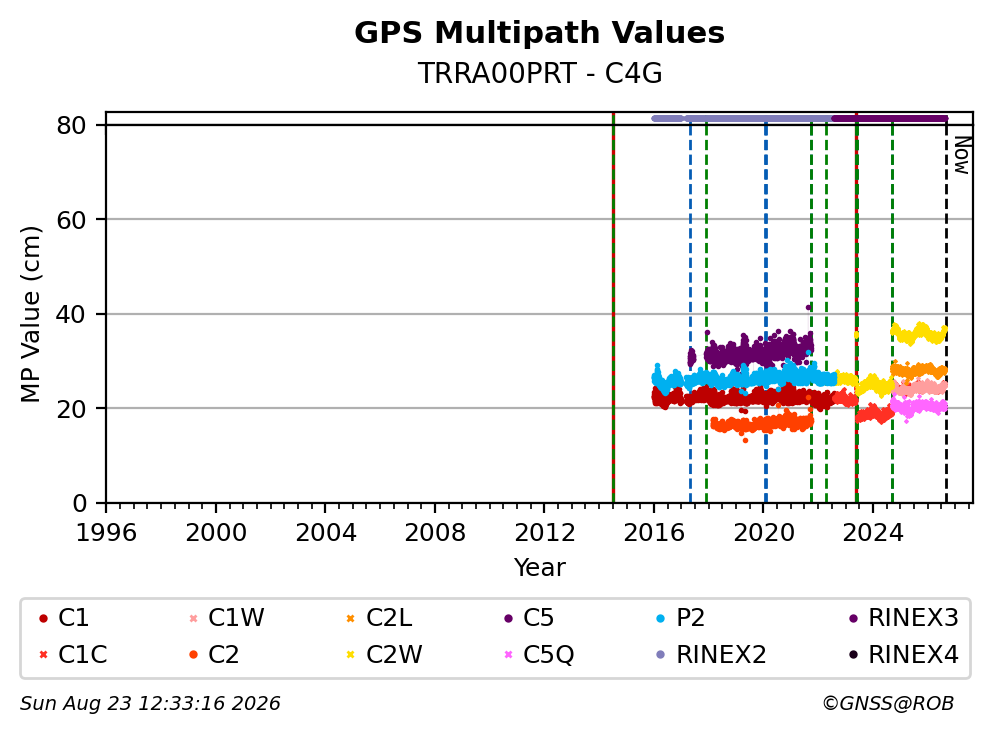Click the plot title GPS Multipath Values
992x734 pixels.
pos(539,33)
